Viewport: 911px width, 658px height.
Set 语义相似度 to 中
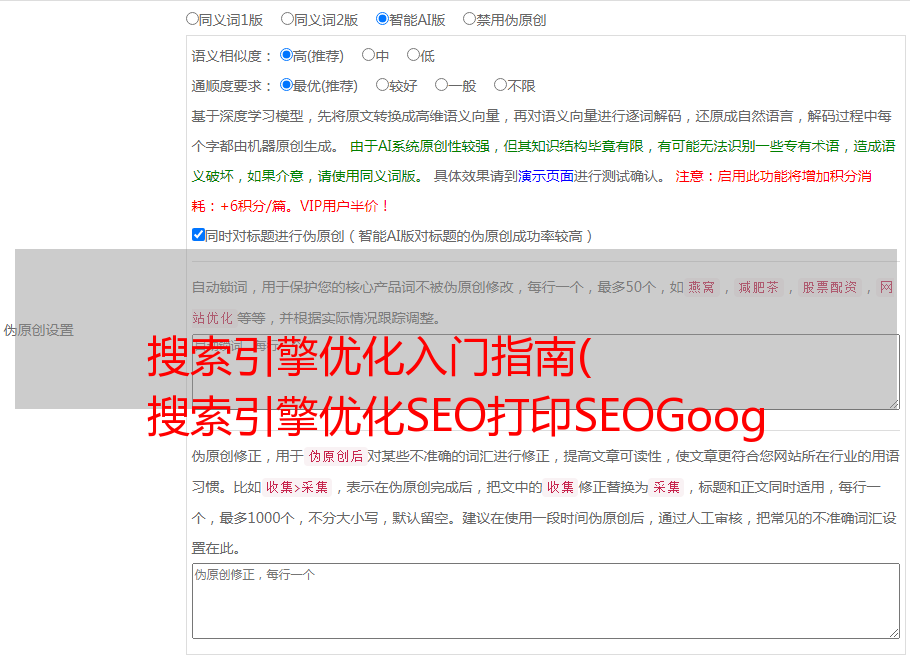click(368, 55)
